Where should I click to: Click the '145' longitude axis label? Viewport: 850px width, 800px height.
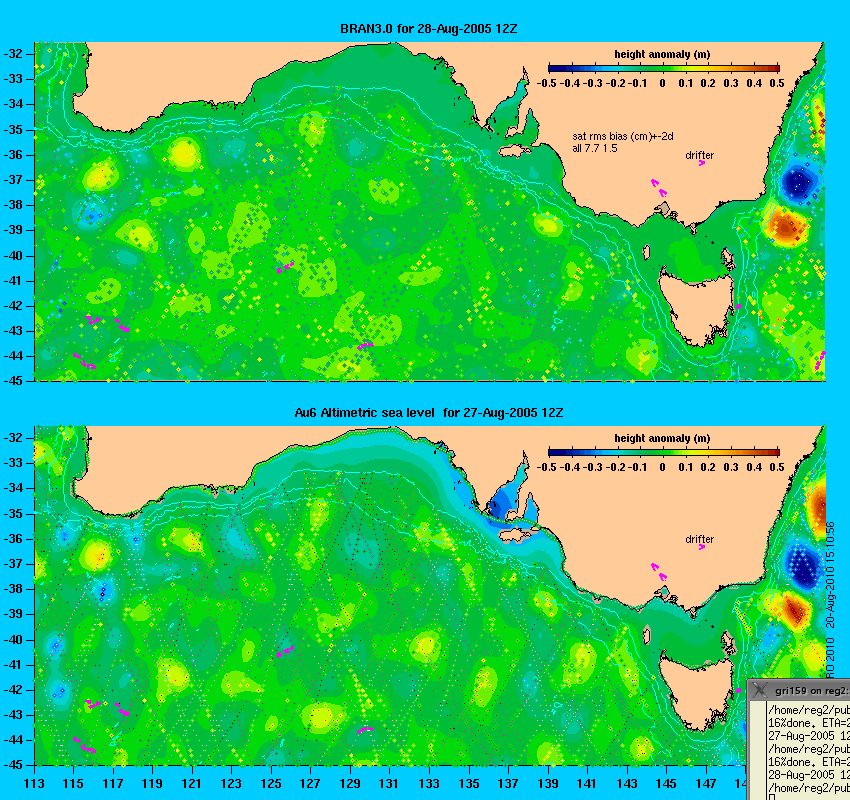[x=666, y=783]
